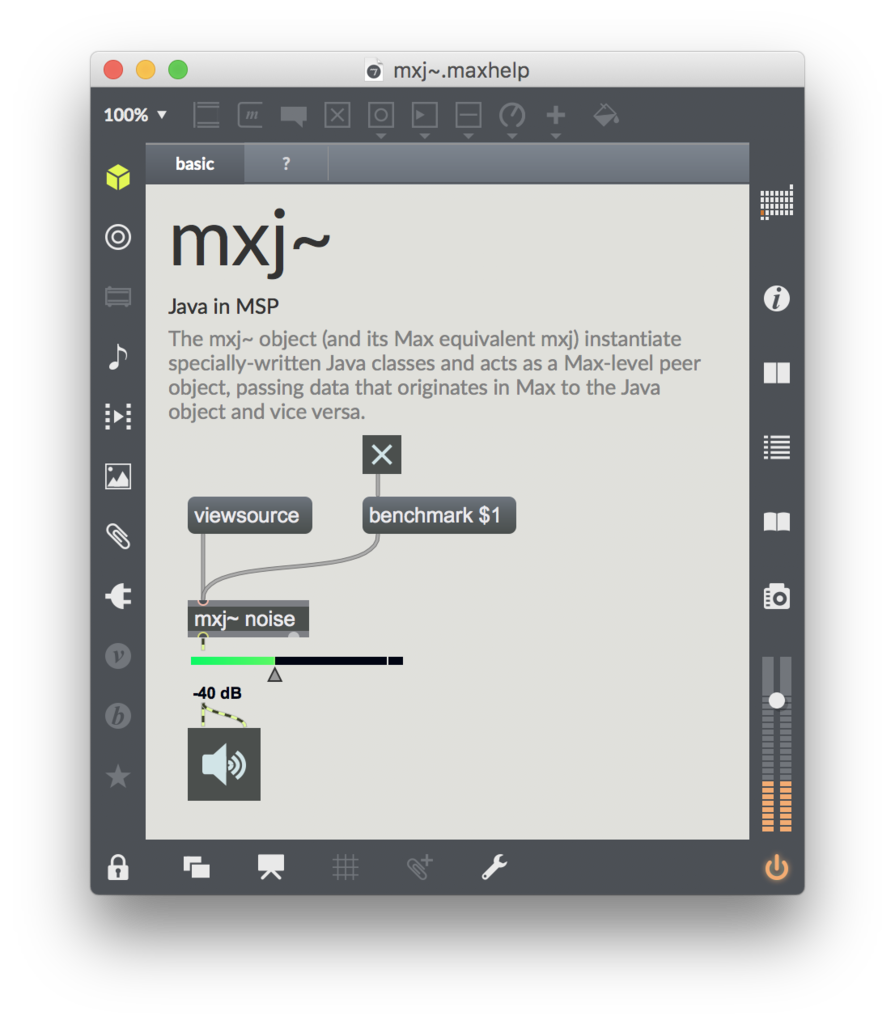Open the module rack icon in left sidebar
Screen dimensions: 895x1024
point(118,297)
